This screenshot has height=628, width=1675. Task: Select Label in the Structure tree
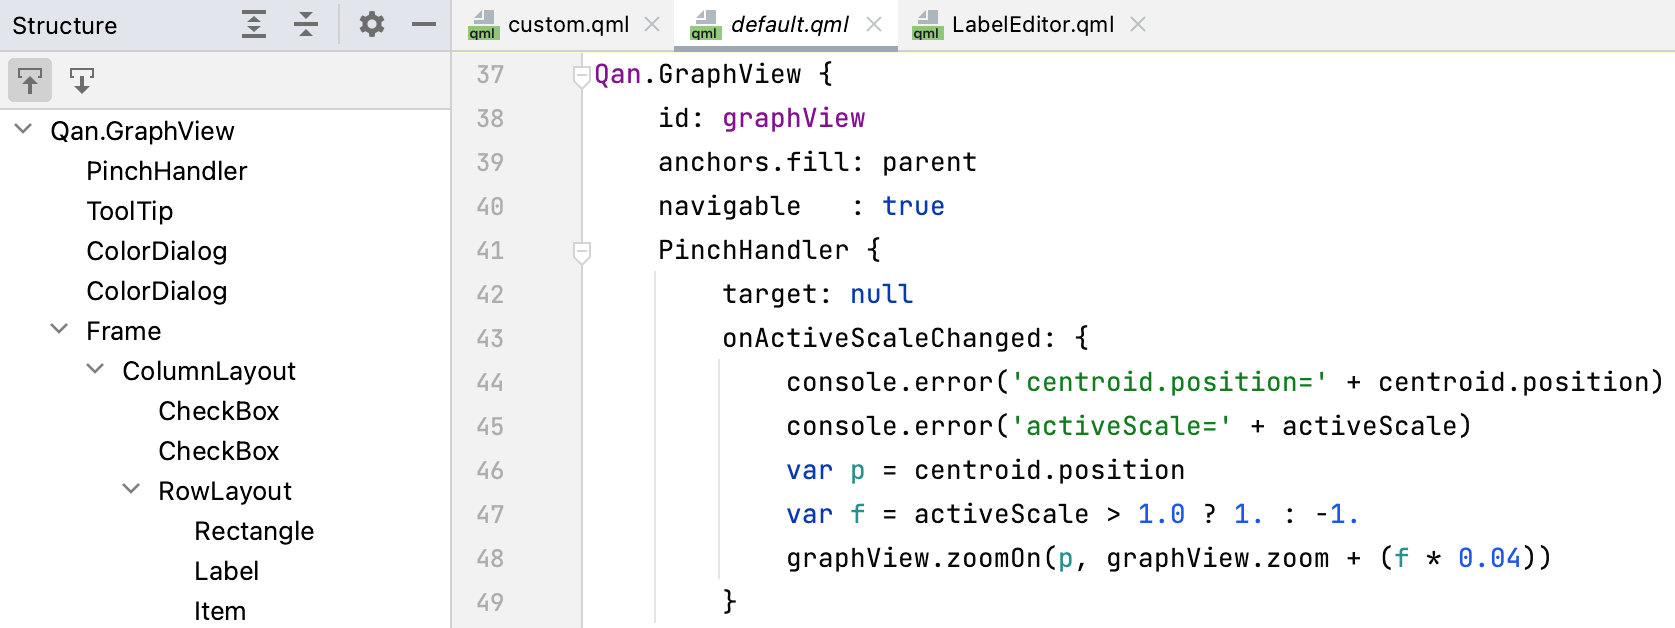pos(227,571)
